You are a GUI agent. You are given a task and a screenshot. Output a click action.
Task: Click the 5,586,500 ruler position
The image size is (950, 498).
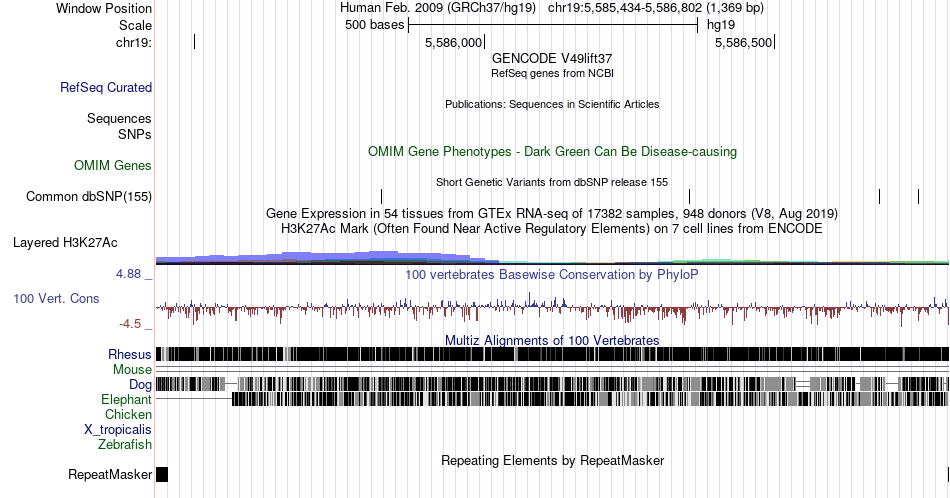click(x=743, y=42)
